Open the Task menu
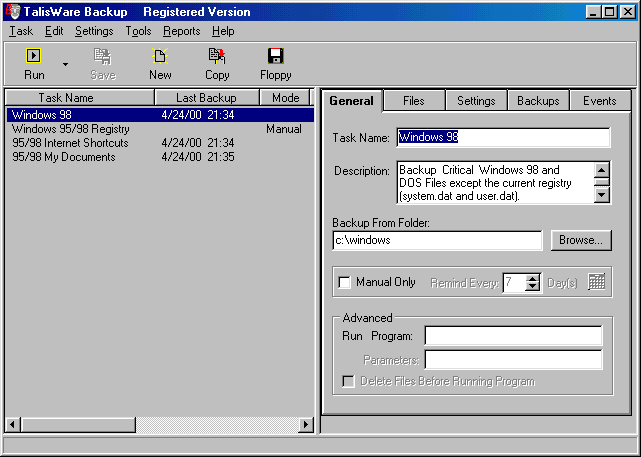641x457 pixels. (x=21, y=31)
